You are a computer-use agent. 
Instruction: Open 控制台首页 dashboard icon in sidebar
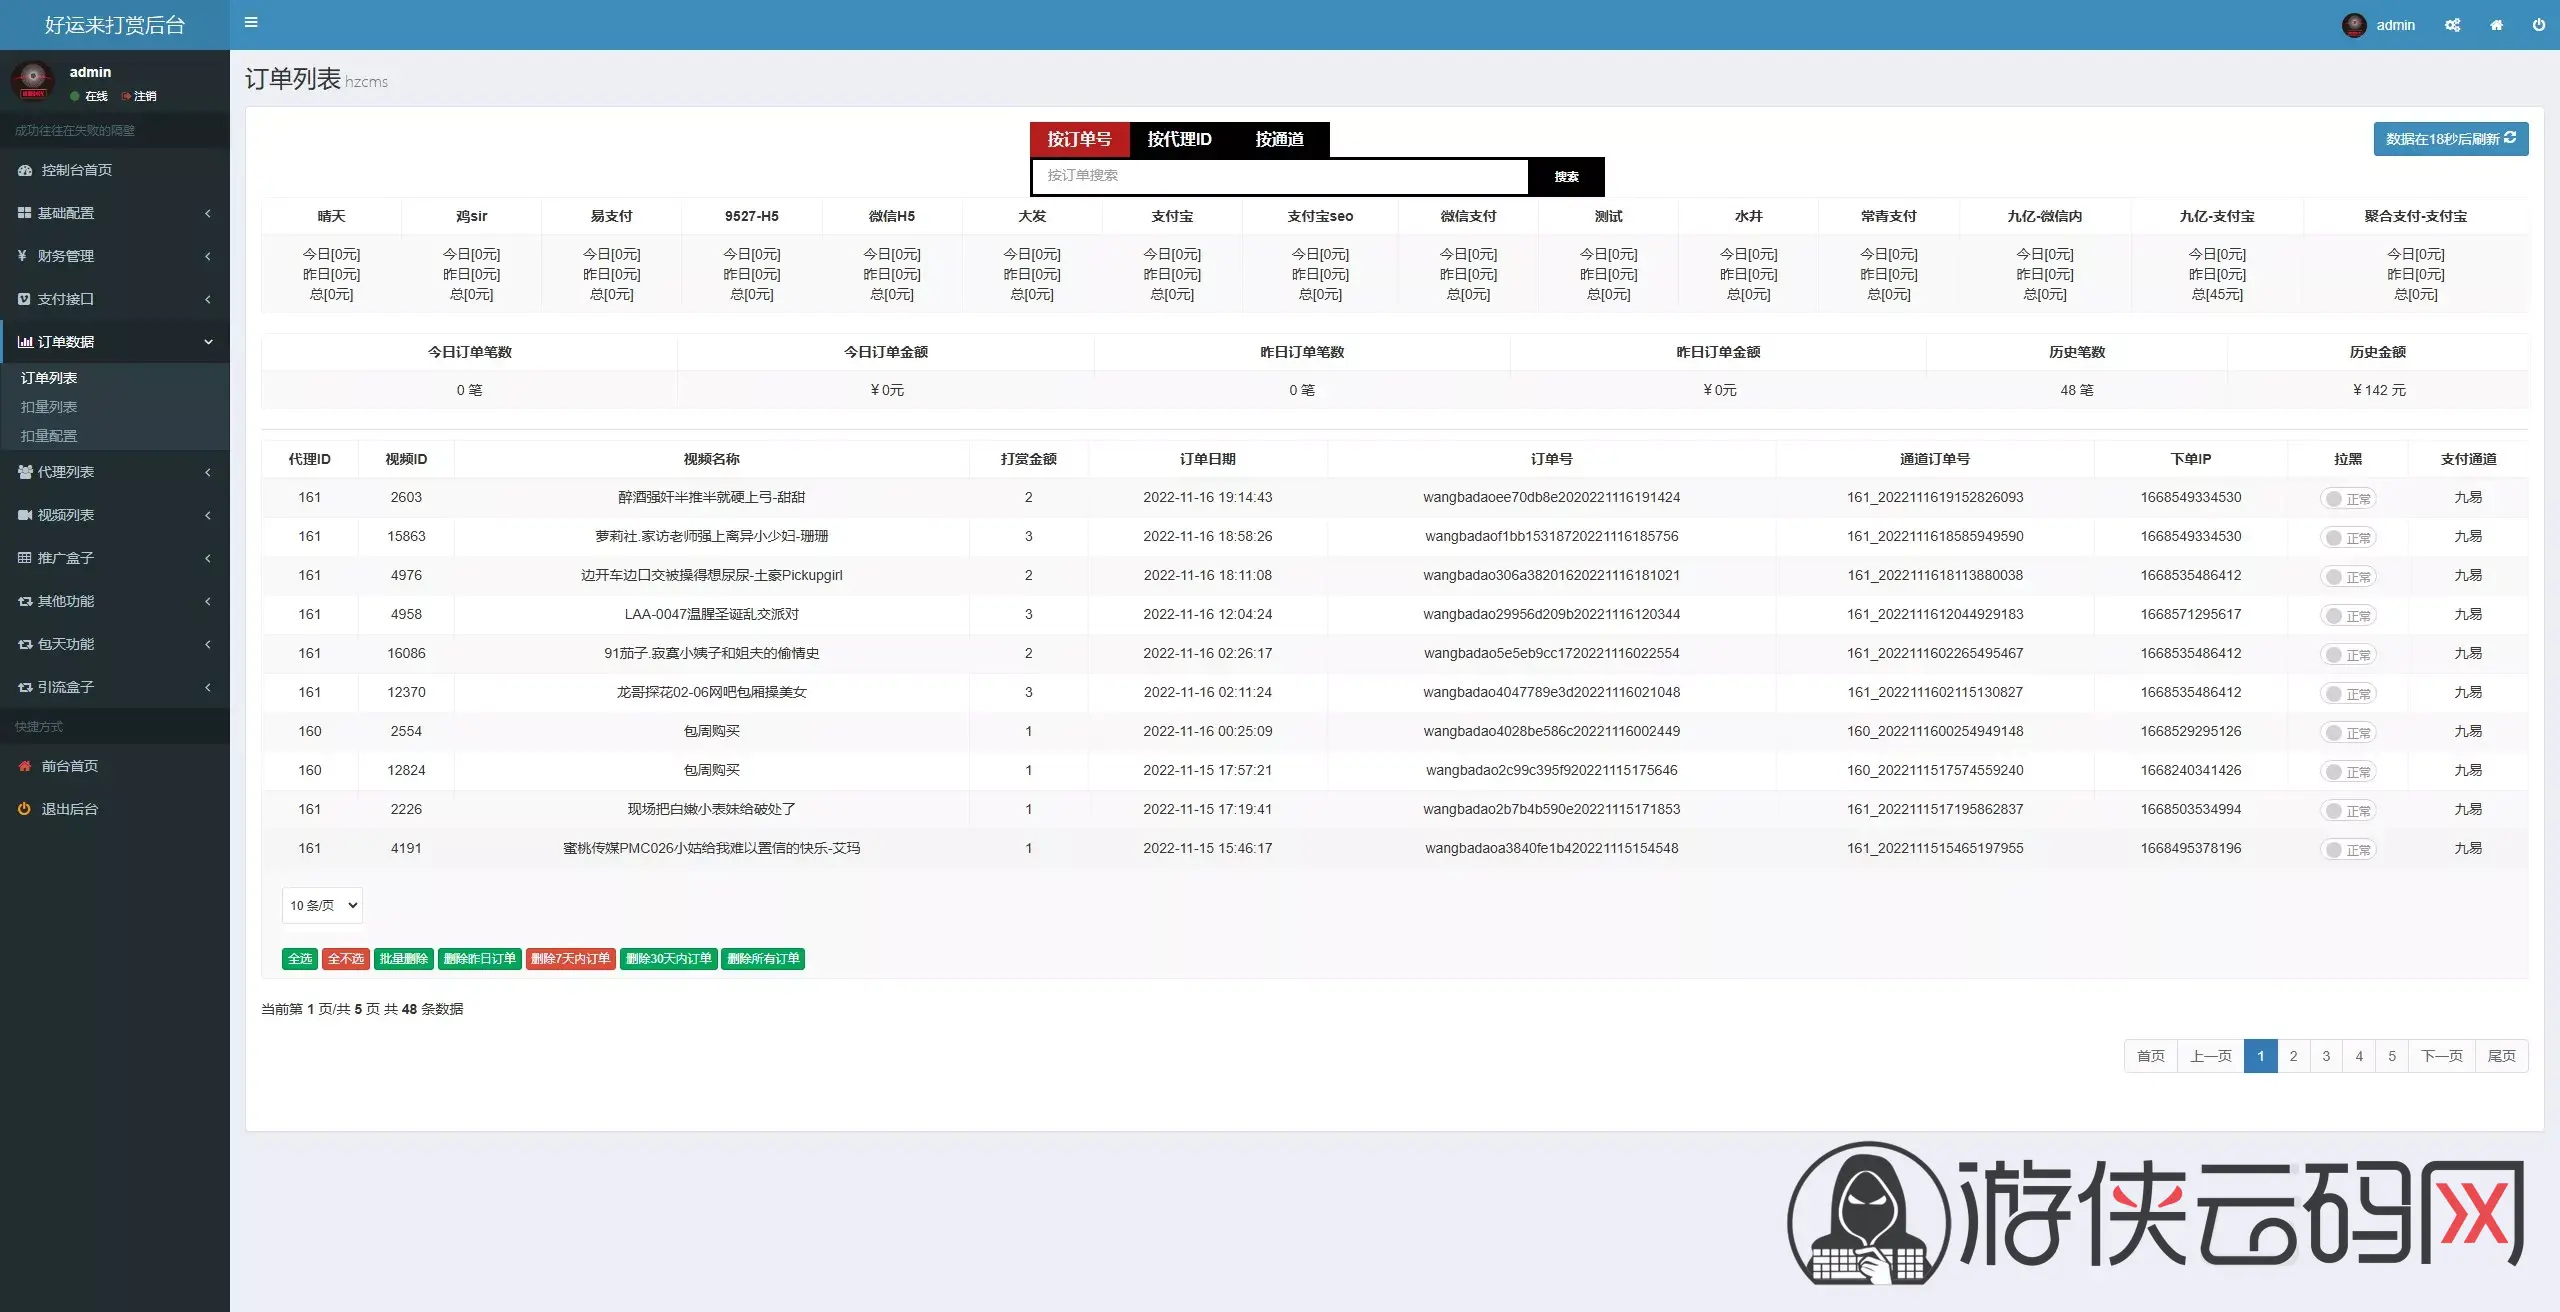[x=25, y=170]
